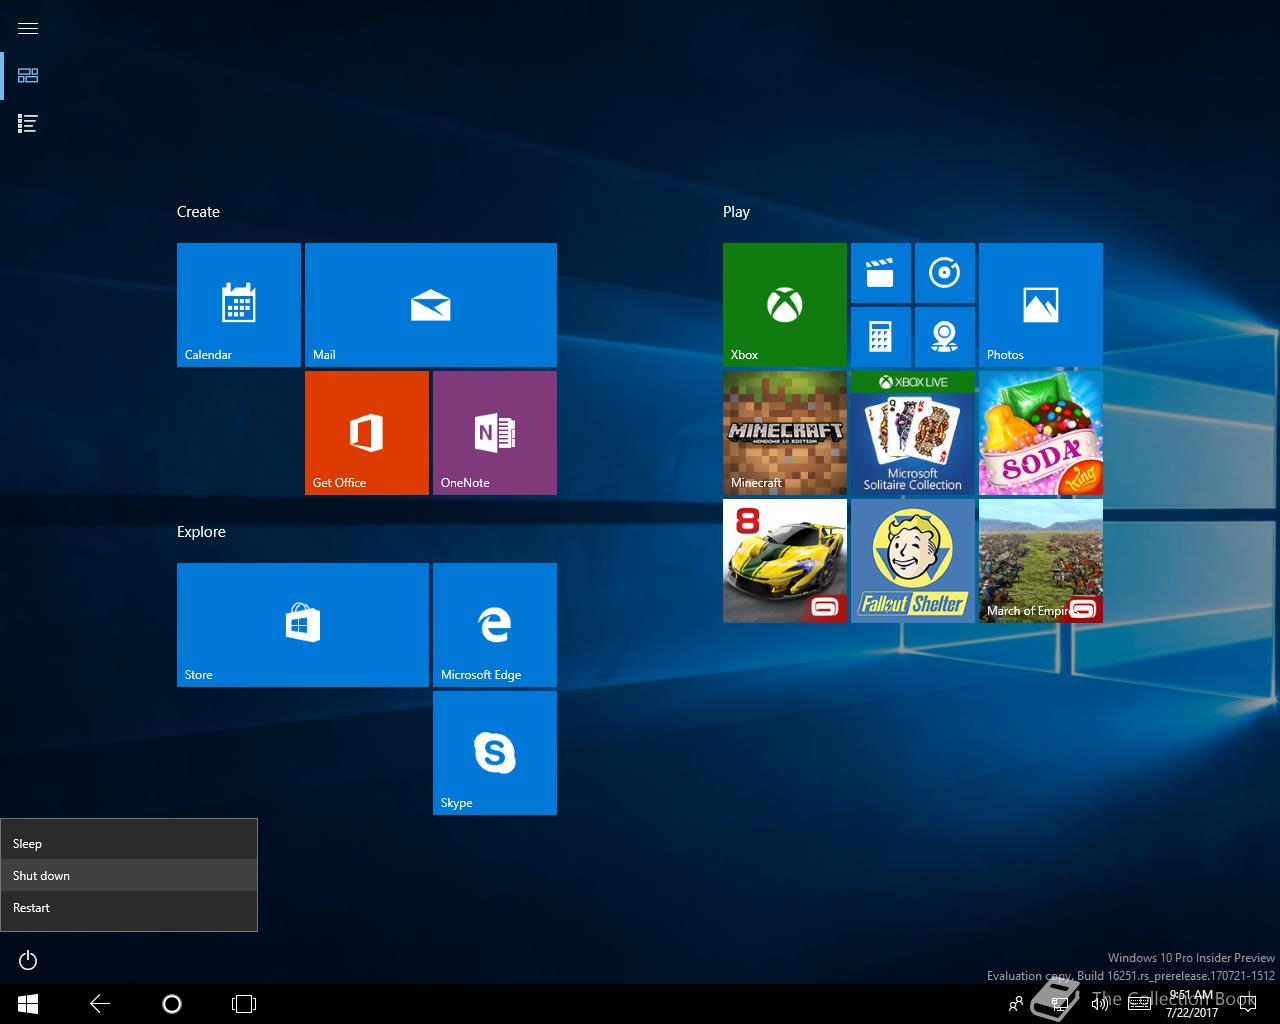This screenshot has width=1280, height=1024.
Task: Launch Candy Crush Soda Saga tile
Action: coord(1041,433)
